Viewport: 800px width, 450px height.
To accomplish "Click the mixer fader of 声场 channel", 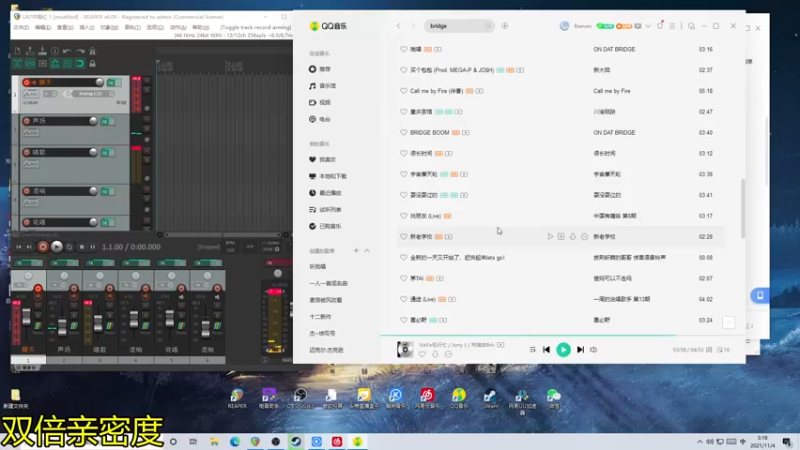I will [x=62, y=327].
